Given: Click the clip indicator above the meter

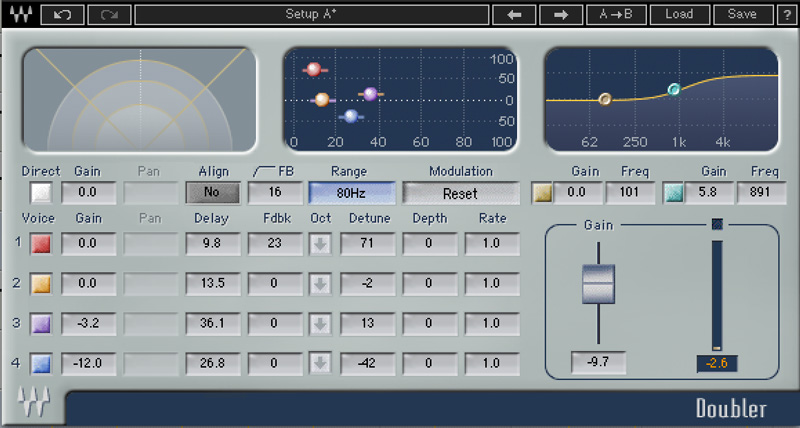Looking at the screenshot, I should pos(717,224).
